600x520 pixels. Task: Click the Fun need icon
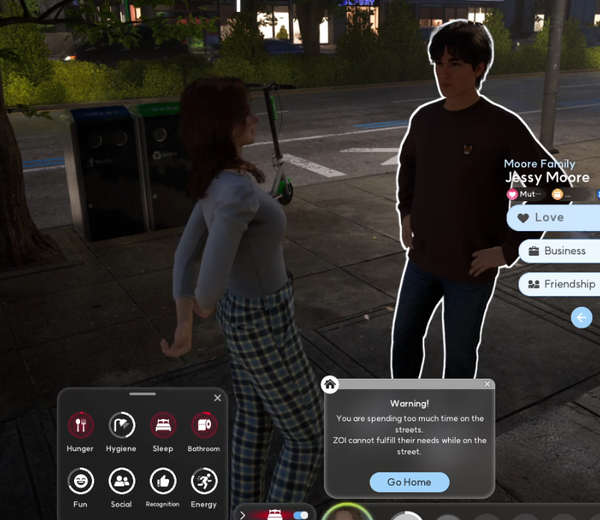tap(81, 481)
